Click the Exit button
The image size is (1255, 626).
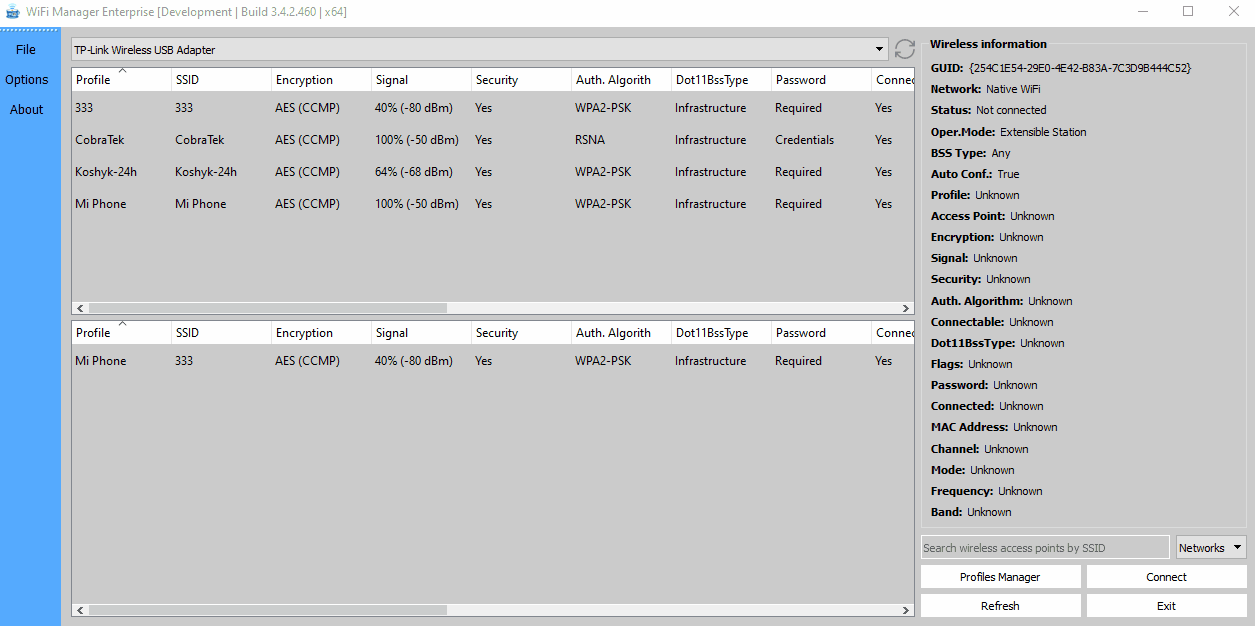[x=1166, y=605]
